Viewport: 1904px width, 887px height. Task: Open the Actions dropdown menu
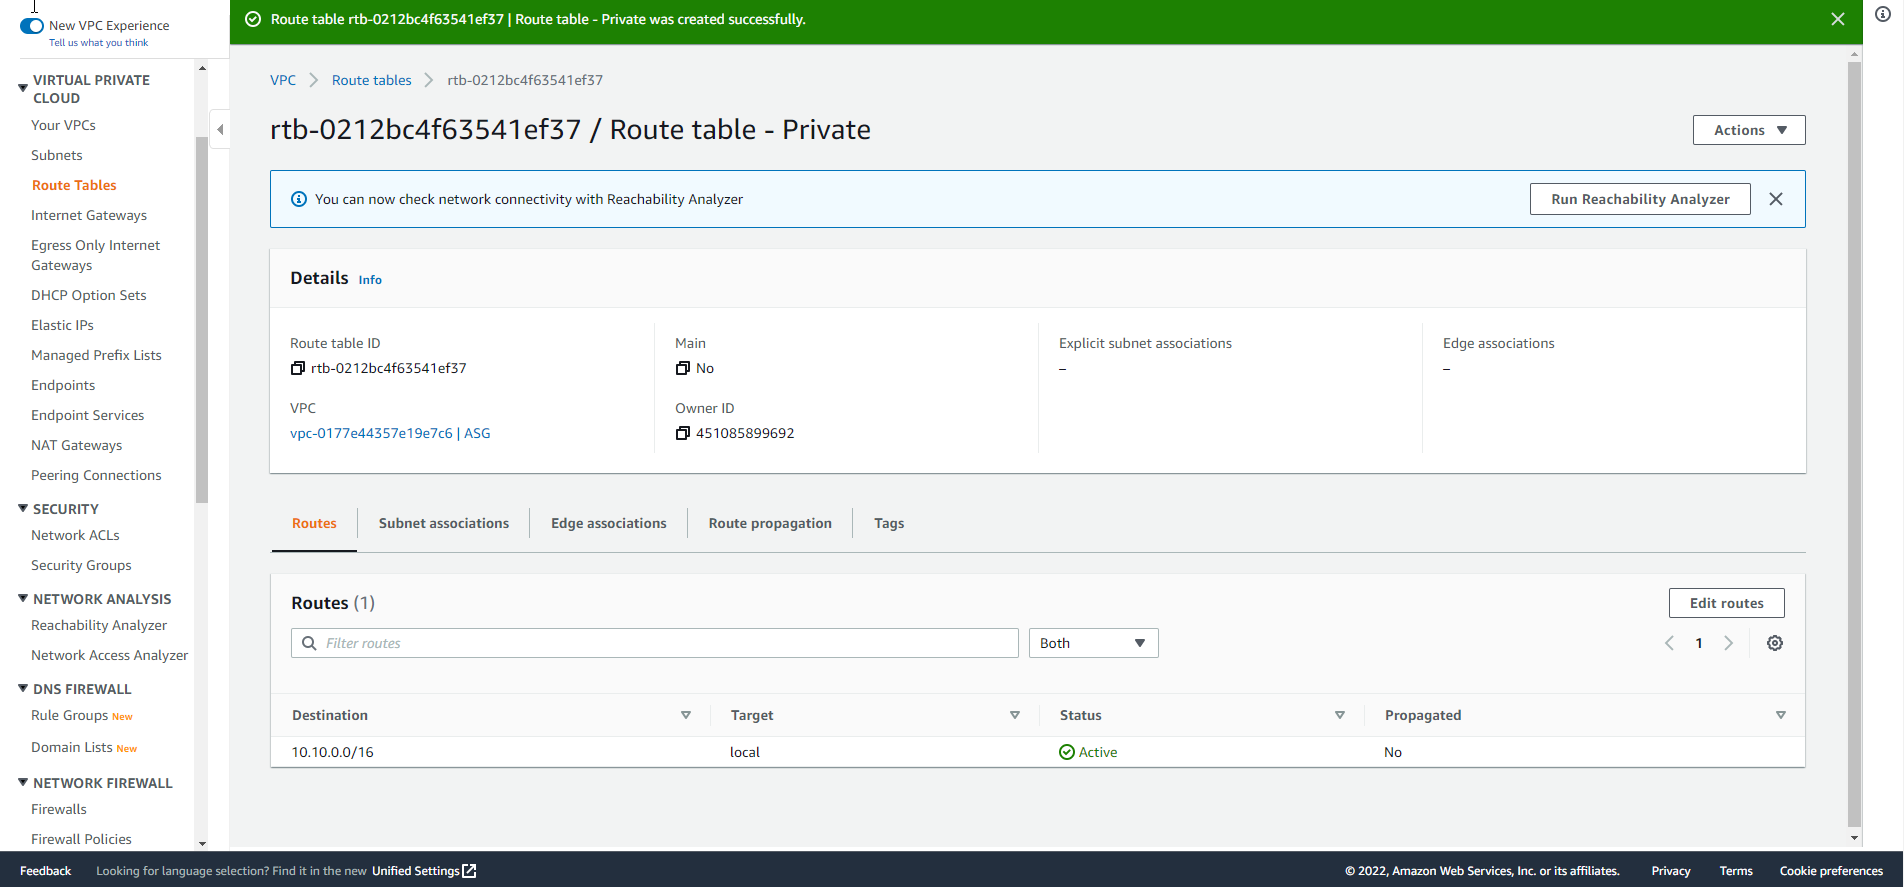coord(1749,130)
